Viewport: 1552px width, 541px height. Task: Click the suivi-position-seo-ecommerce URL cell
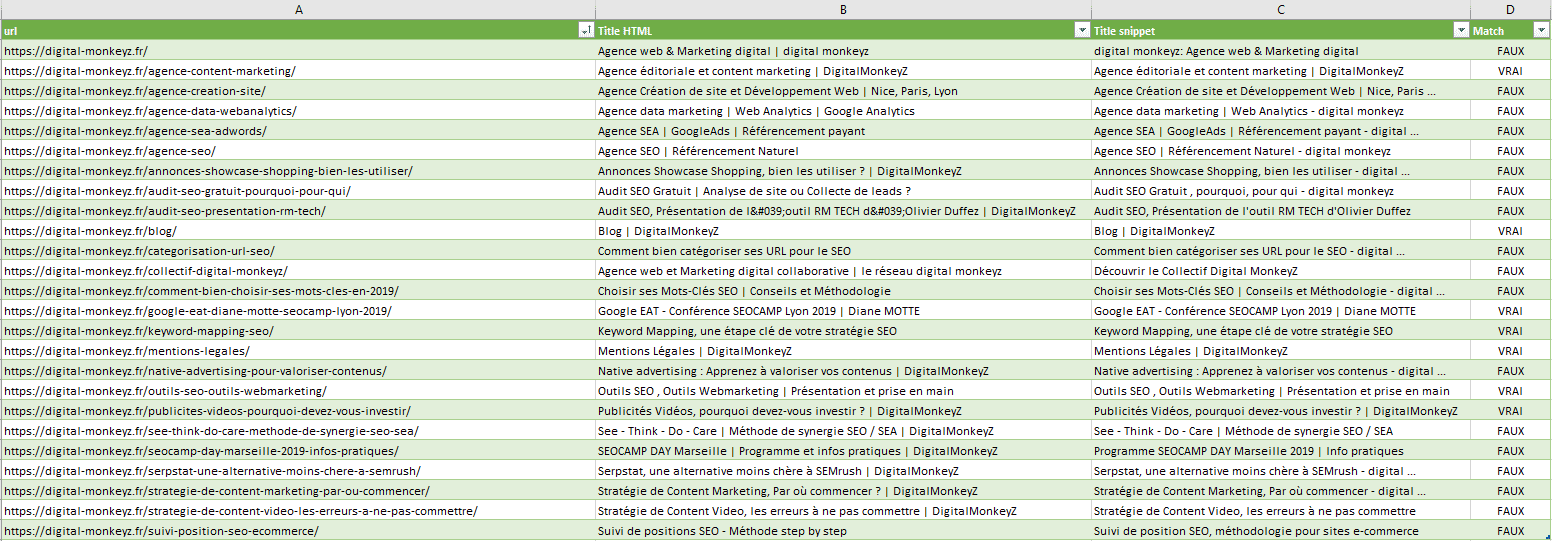(162, 531)
